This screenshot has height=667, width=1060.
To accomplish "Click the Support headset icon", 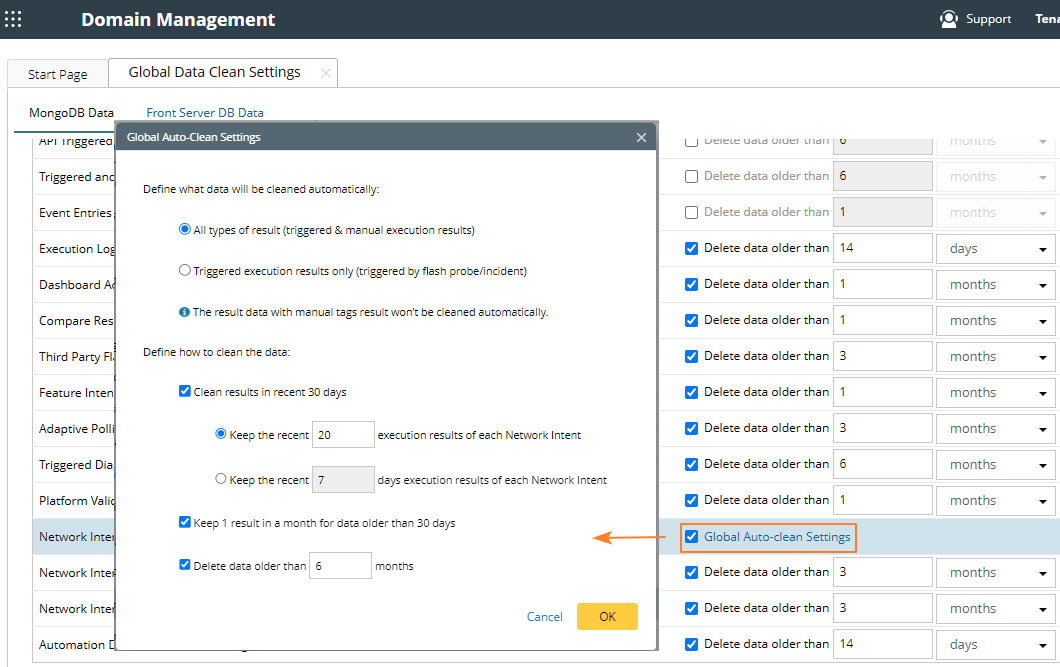I will click(x=948, y=19).
